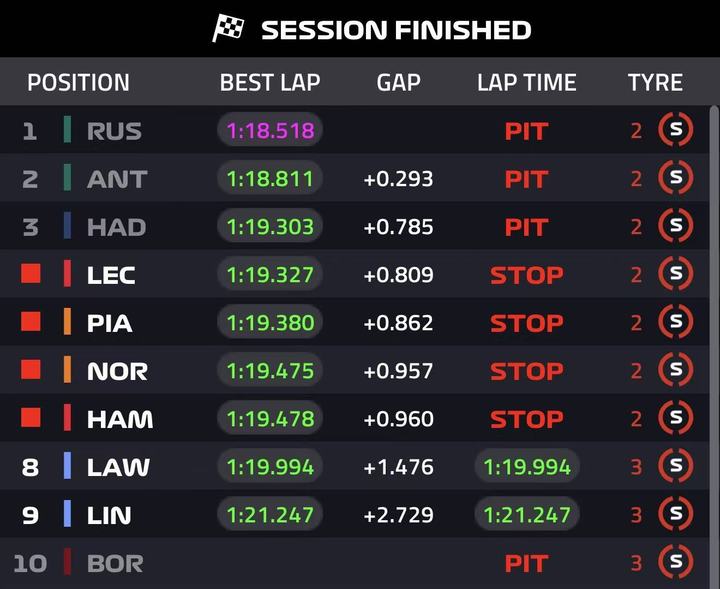Screen dimensions: 720x589
Task: Click red stop square beside HAM
Action: pyautogui.click(x=31, y=418)
